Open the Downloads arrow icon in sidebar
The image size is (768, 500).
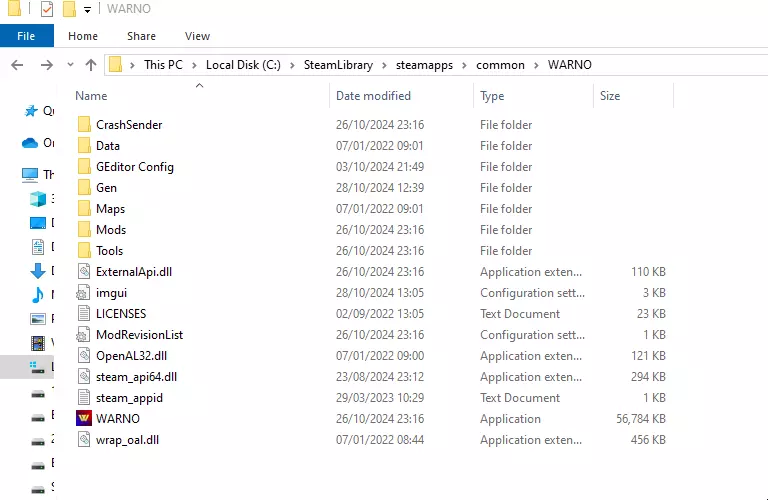point(38,270)
